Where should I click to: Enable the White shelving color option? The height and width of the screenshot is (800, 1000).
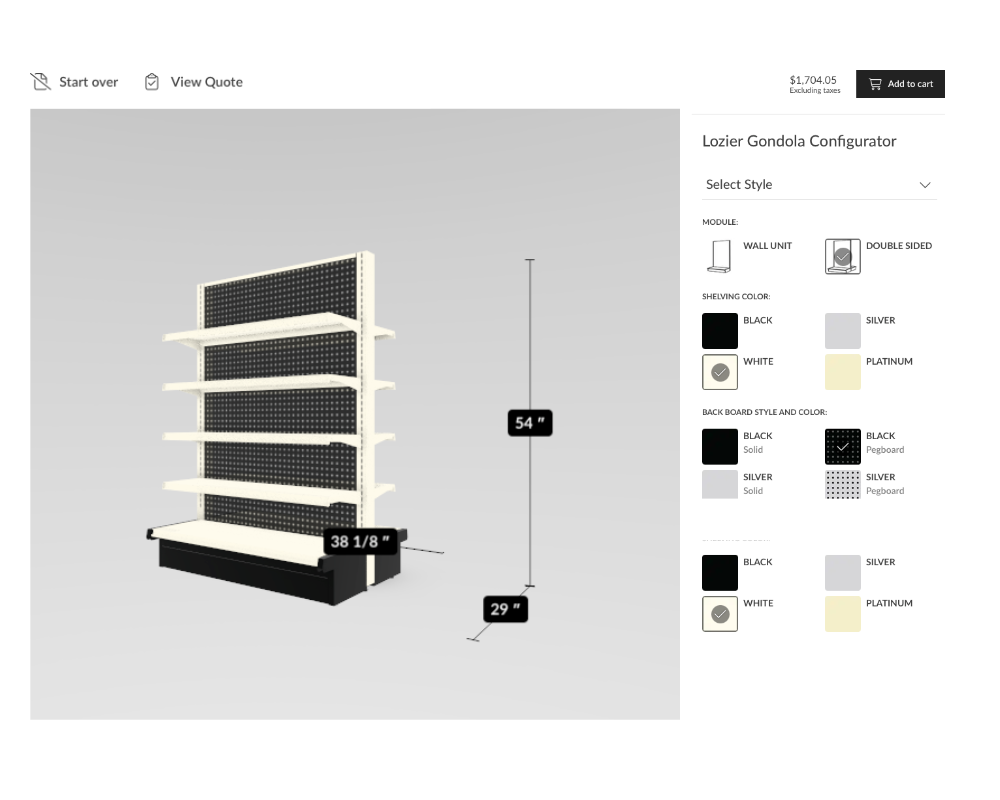[719, 372]
